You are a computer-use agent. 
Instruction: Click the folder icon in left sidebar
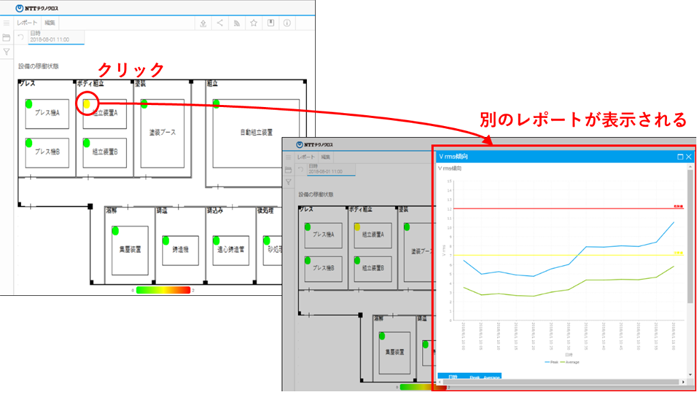point(6,37)
